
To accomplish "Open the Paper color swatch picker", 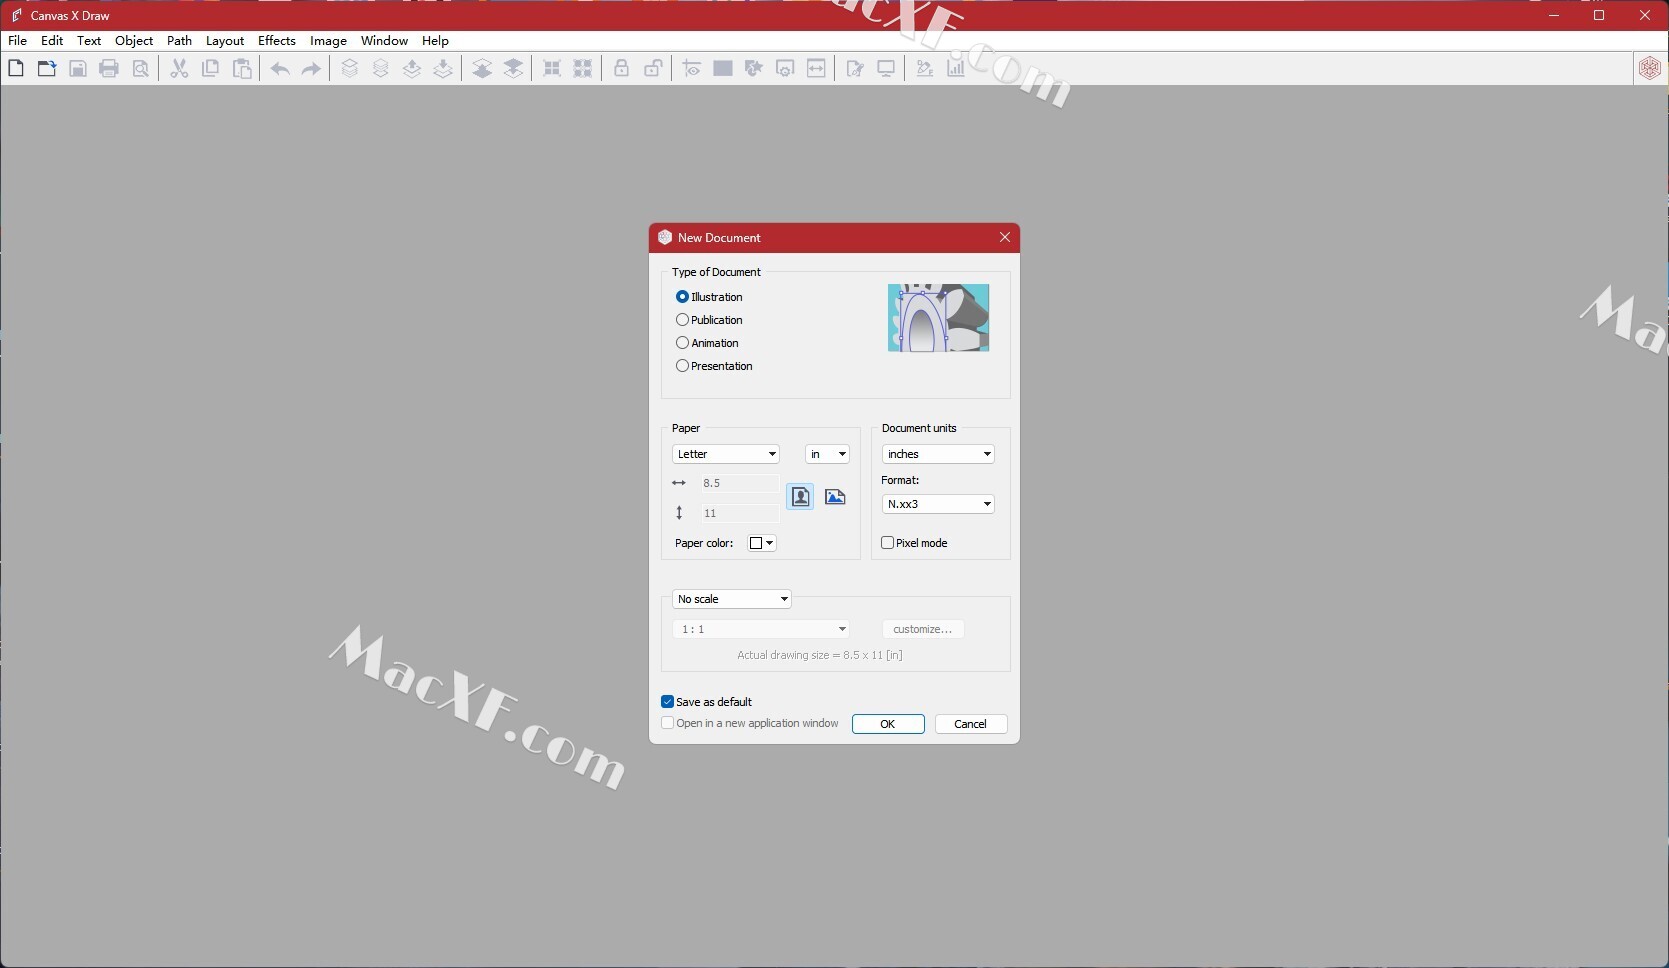I will (x=762, y=543).
